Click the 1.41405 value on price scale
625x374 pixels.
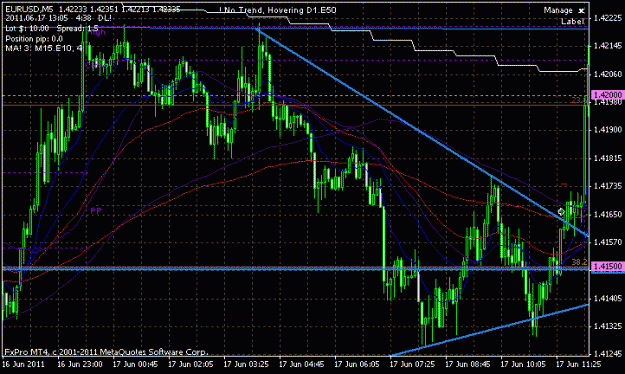[608, 298]
